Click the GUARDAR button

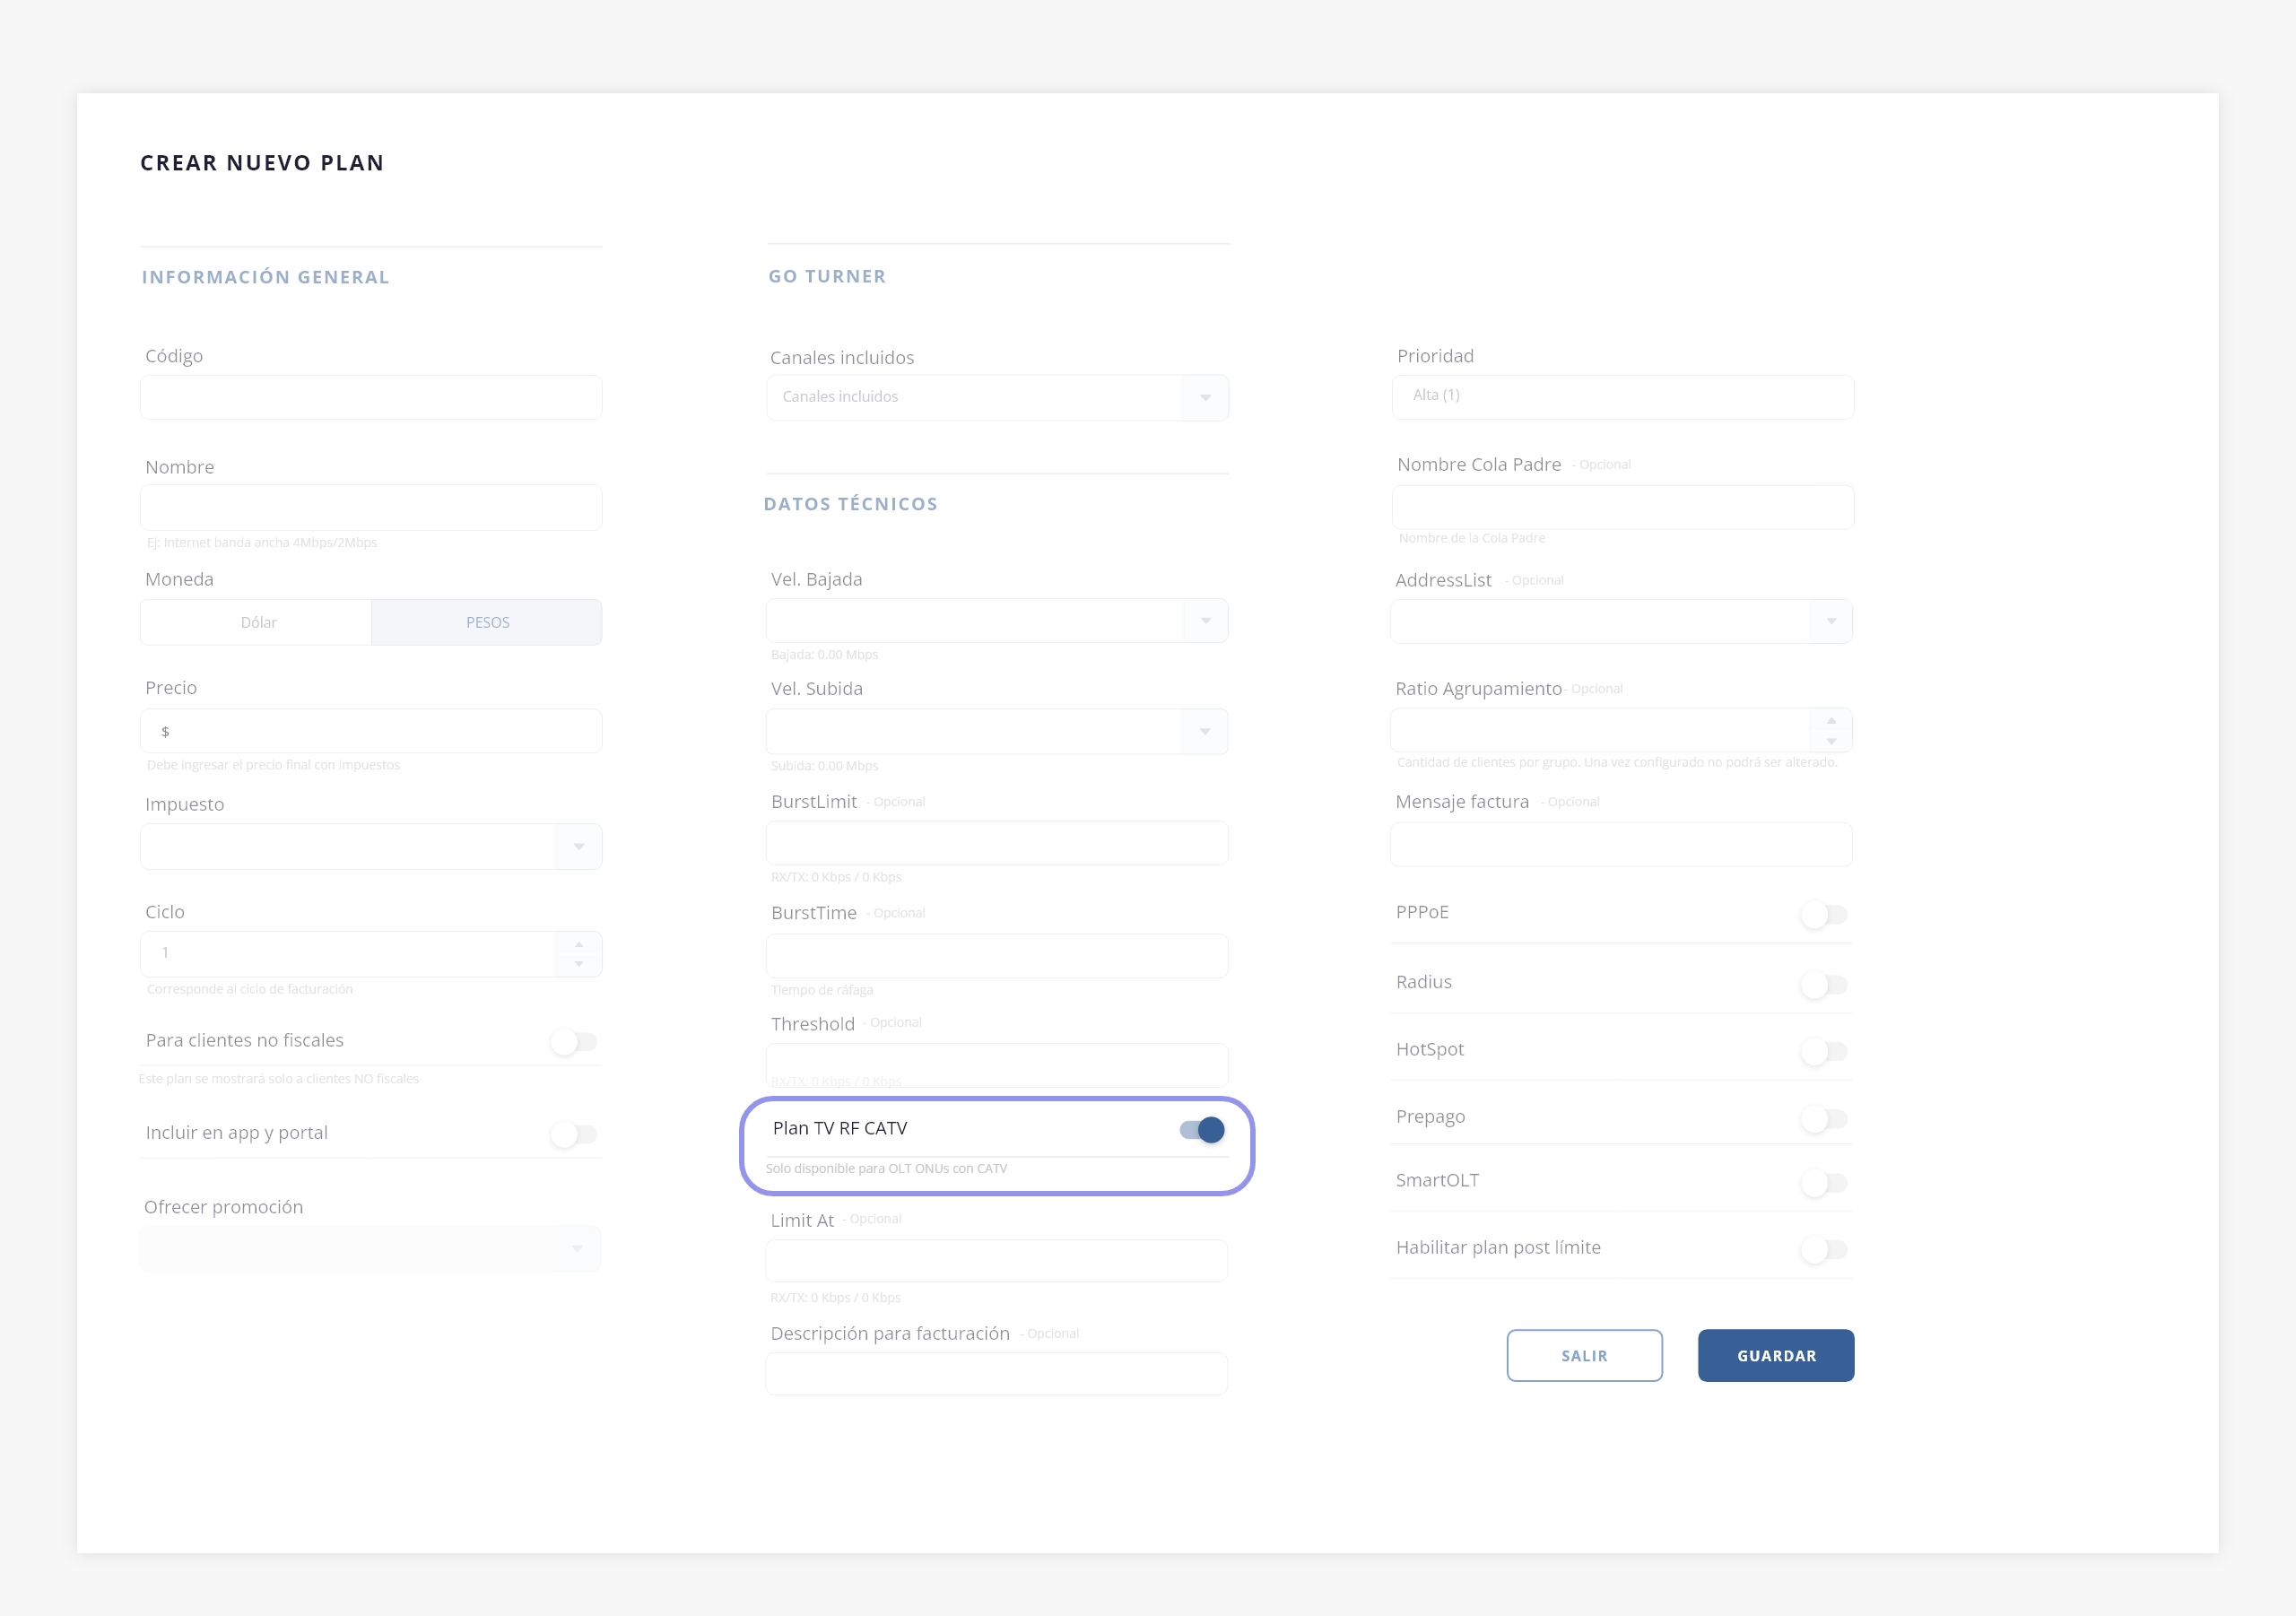1775,1355
